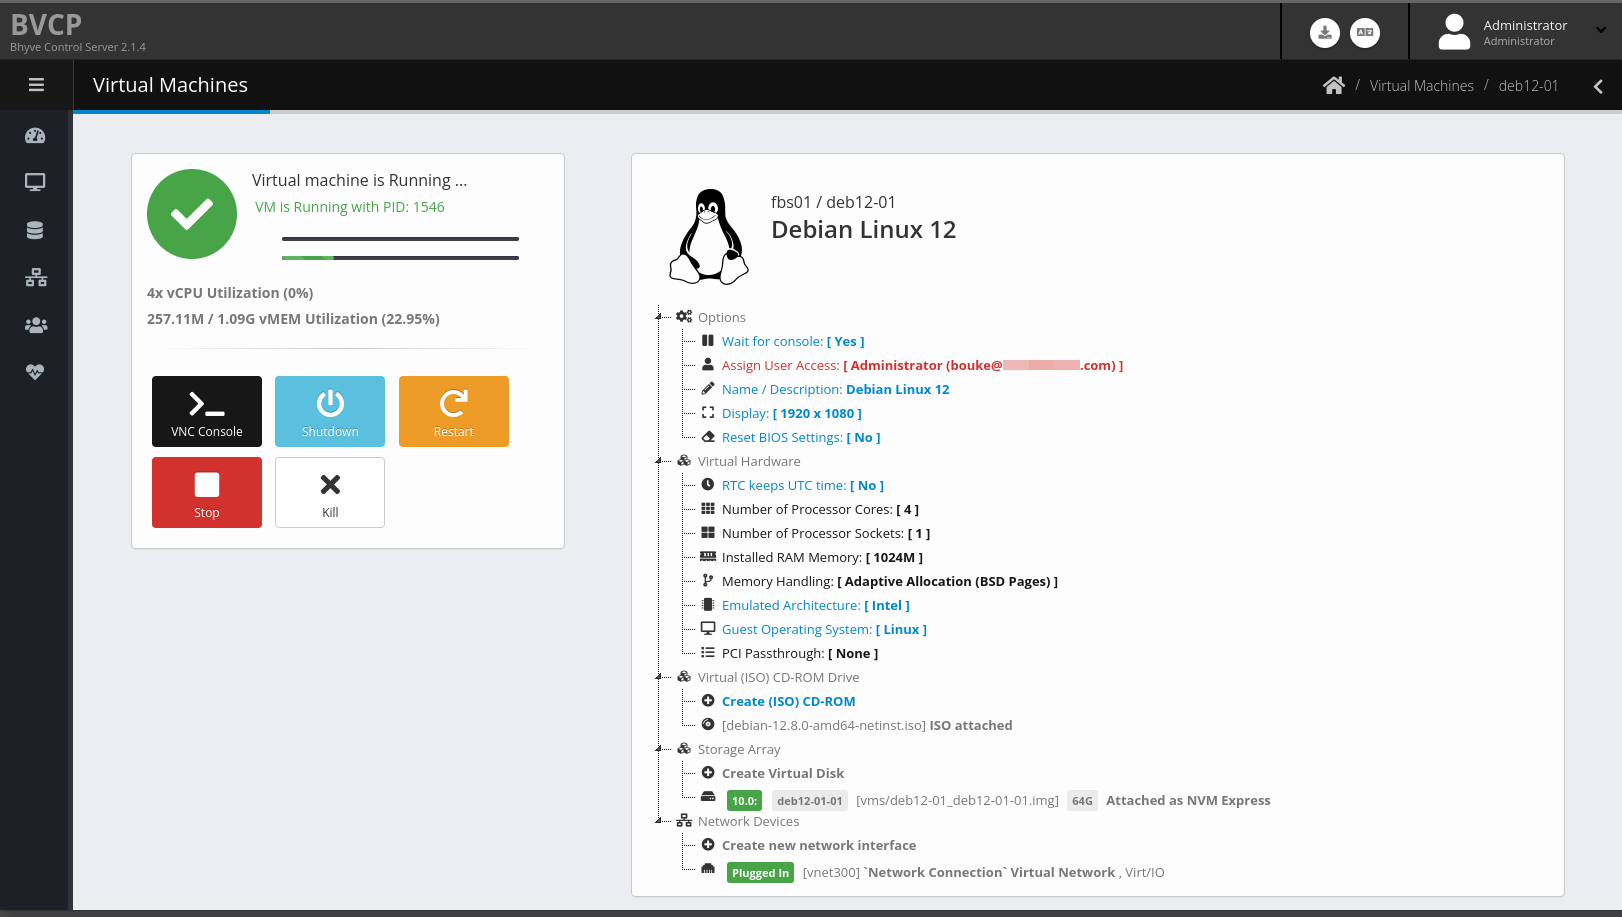
Task: Open the network sidebar icon
Action: point(36,277)
